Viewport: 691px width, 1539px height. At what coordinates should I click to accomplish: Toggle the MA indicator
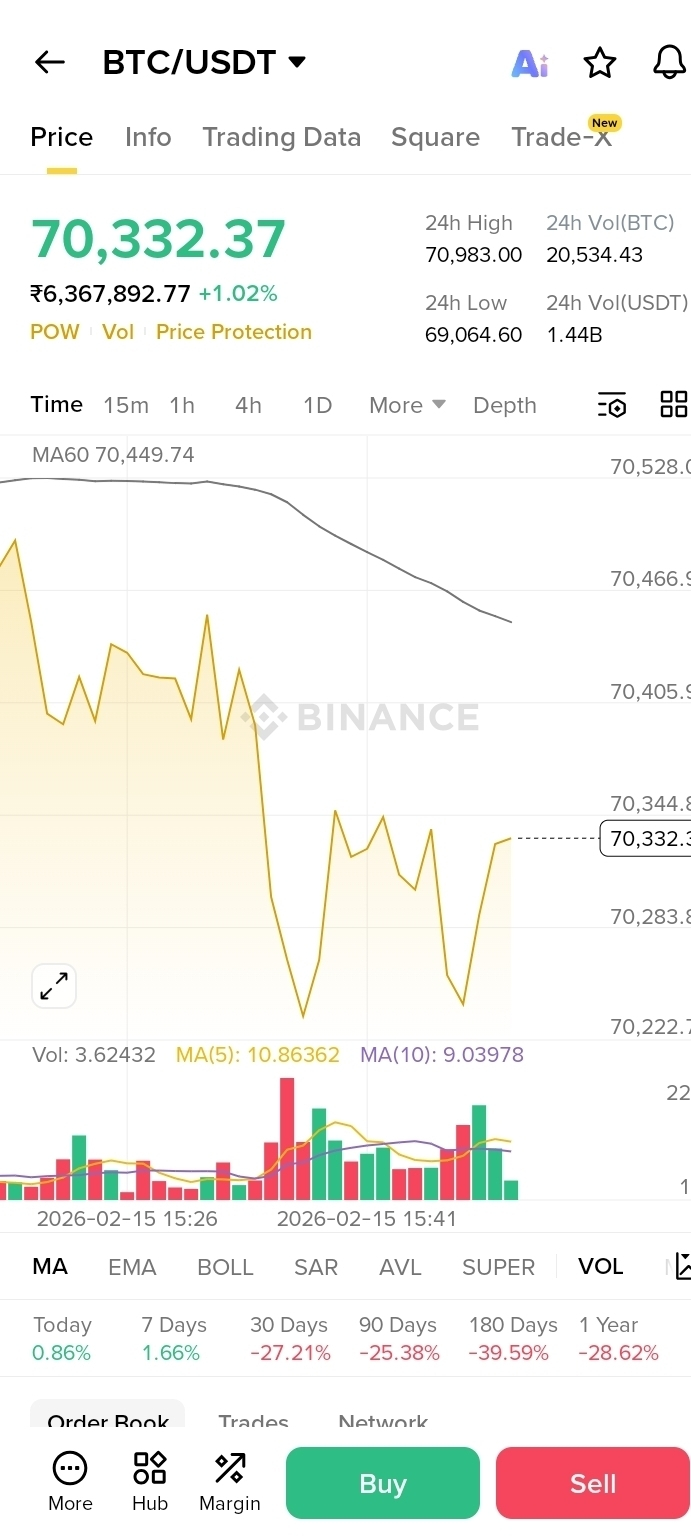pos(50,1267)
